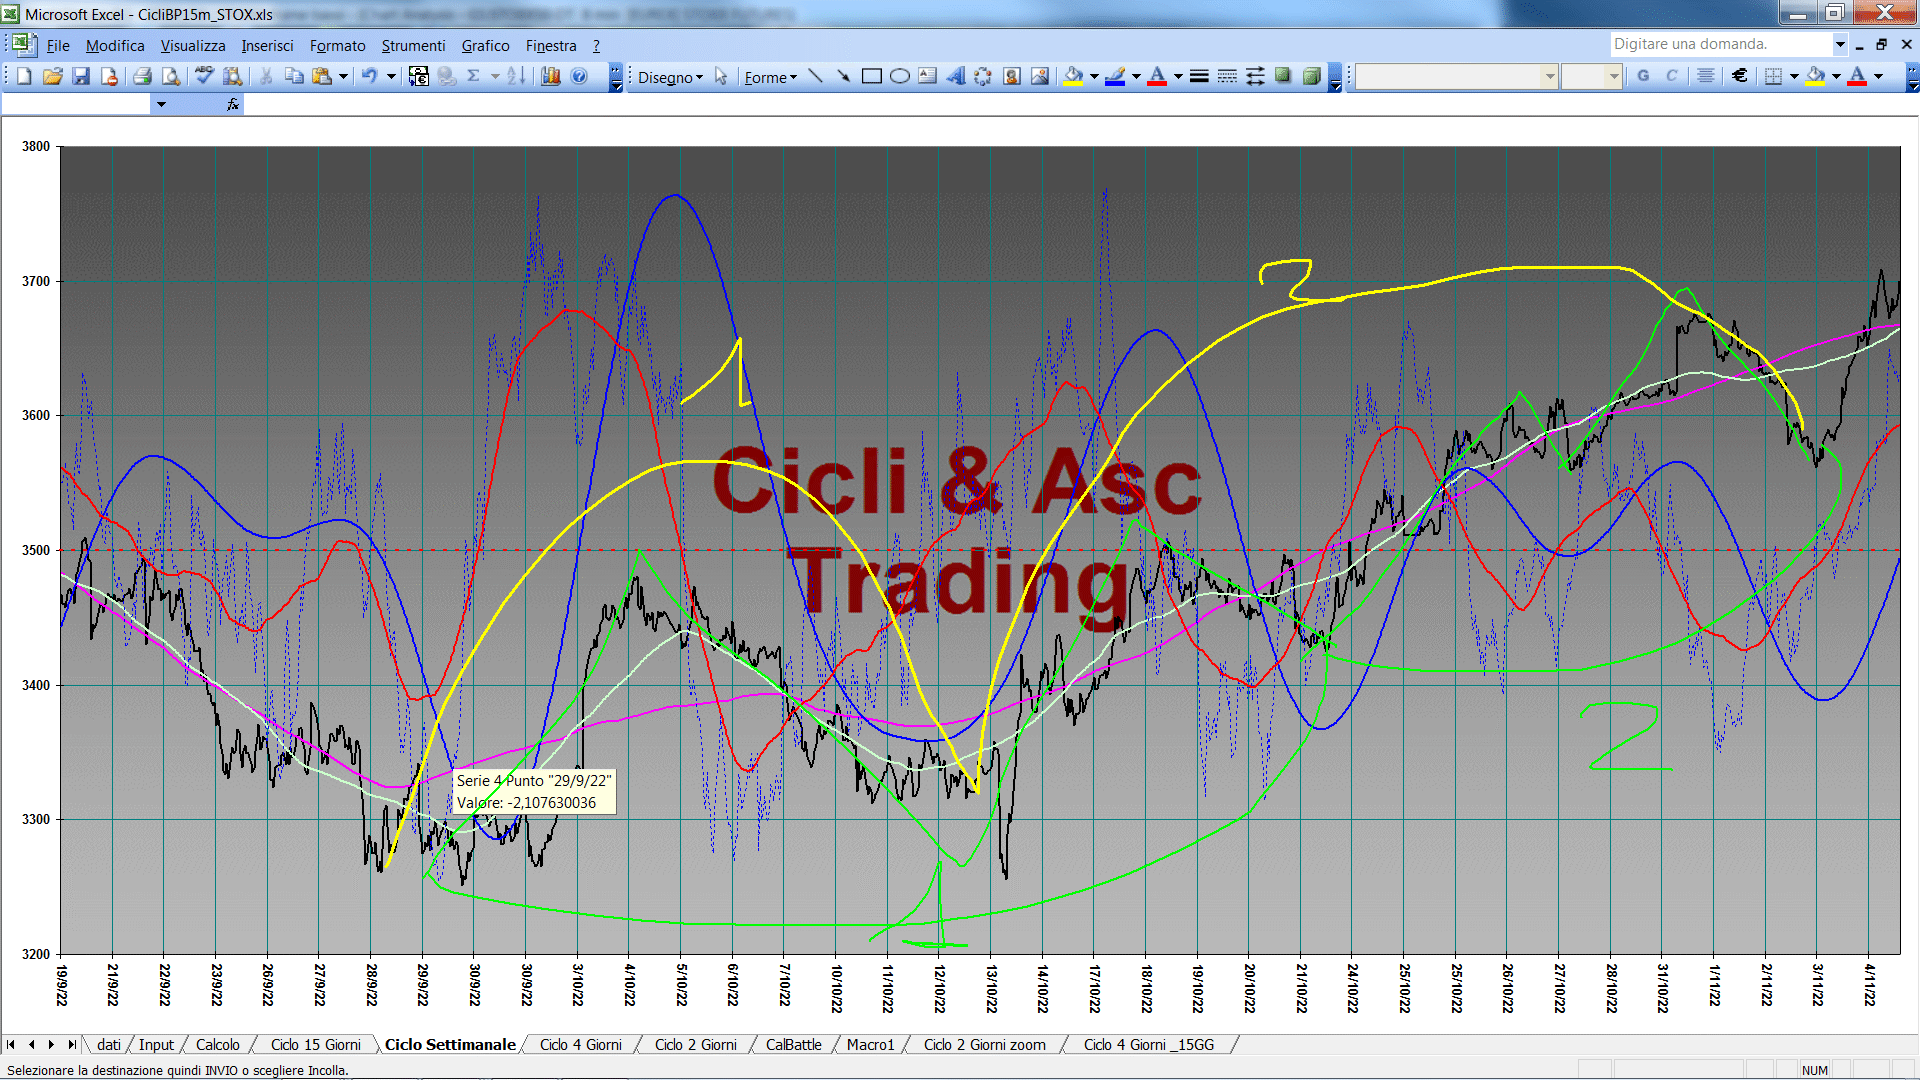This screenshot has height=1080, width=1920.
Task: Insert picture from file icon
Action: [1040, 76]
